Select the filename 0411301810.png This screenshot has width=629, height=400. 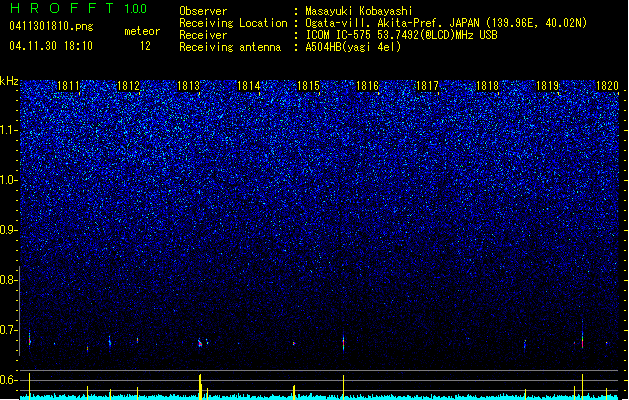51,26
